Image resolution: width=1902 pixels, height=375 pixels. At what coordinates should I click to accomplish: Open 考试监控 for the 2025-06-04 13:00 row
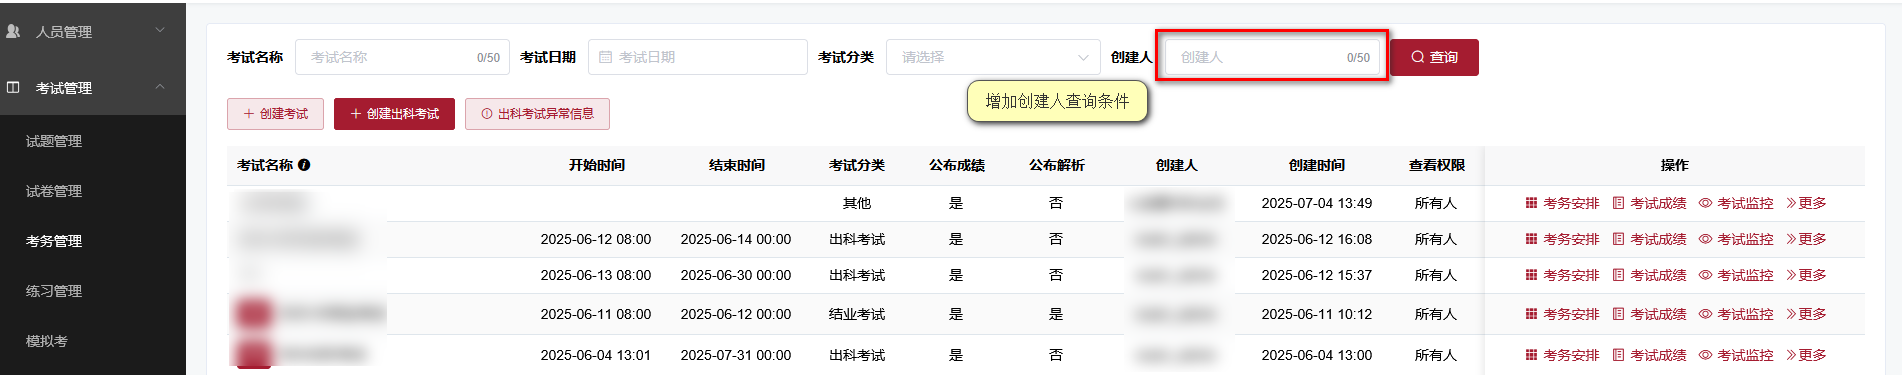1736,355
